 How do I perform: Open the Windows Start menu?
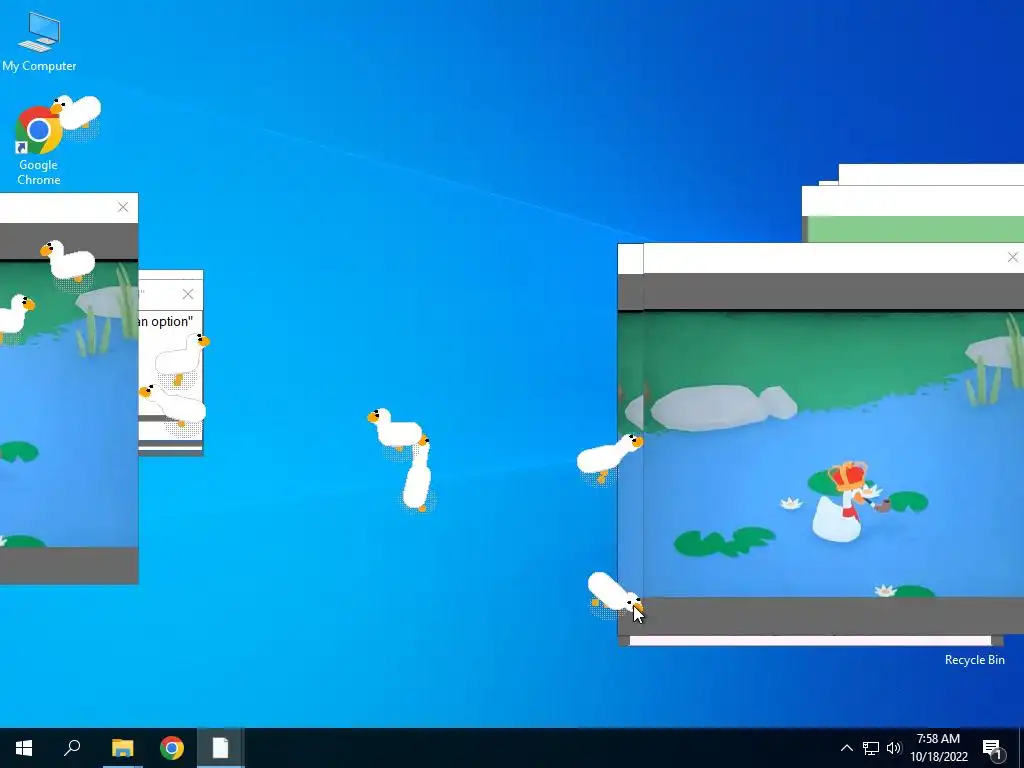coord(24,748)
